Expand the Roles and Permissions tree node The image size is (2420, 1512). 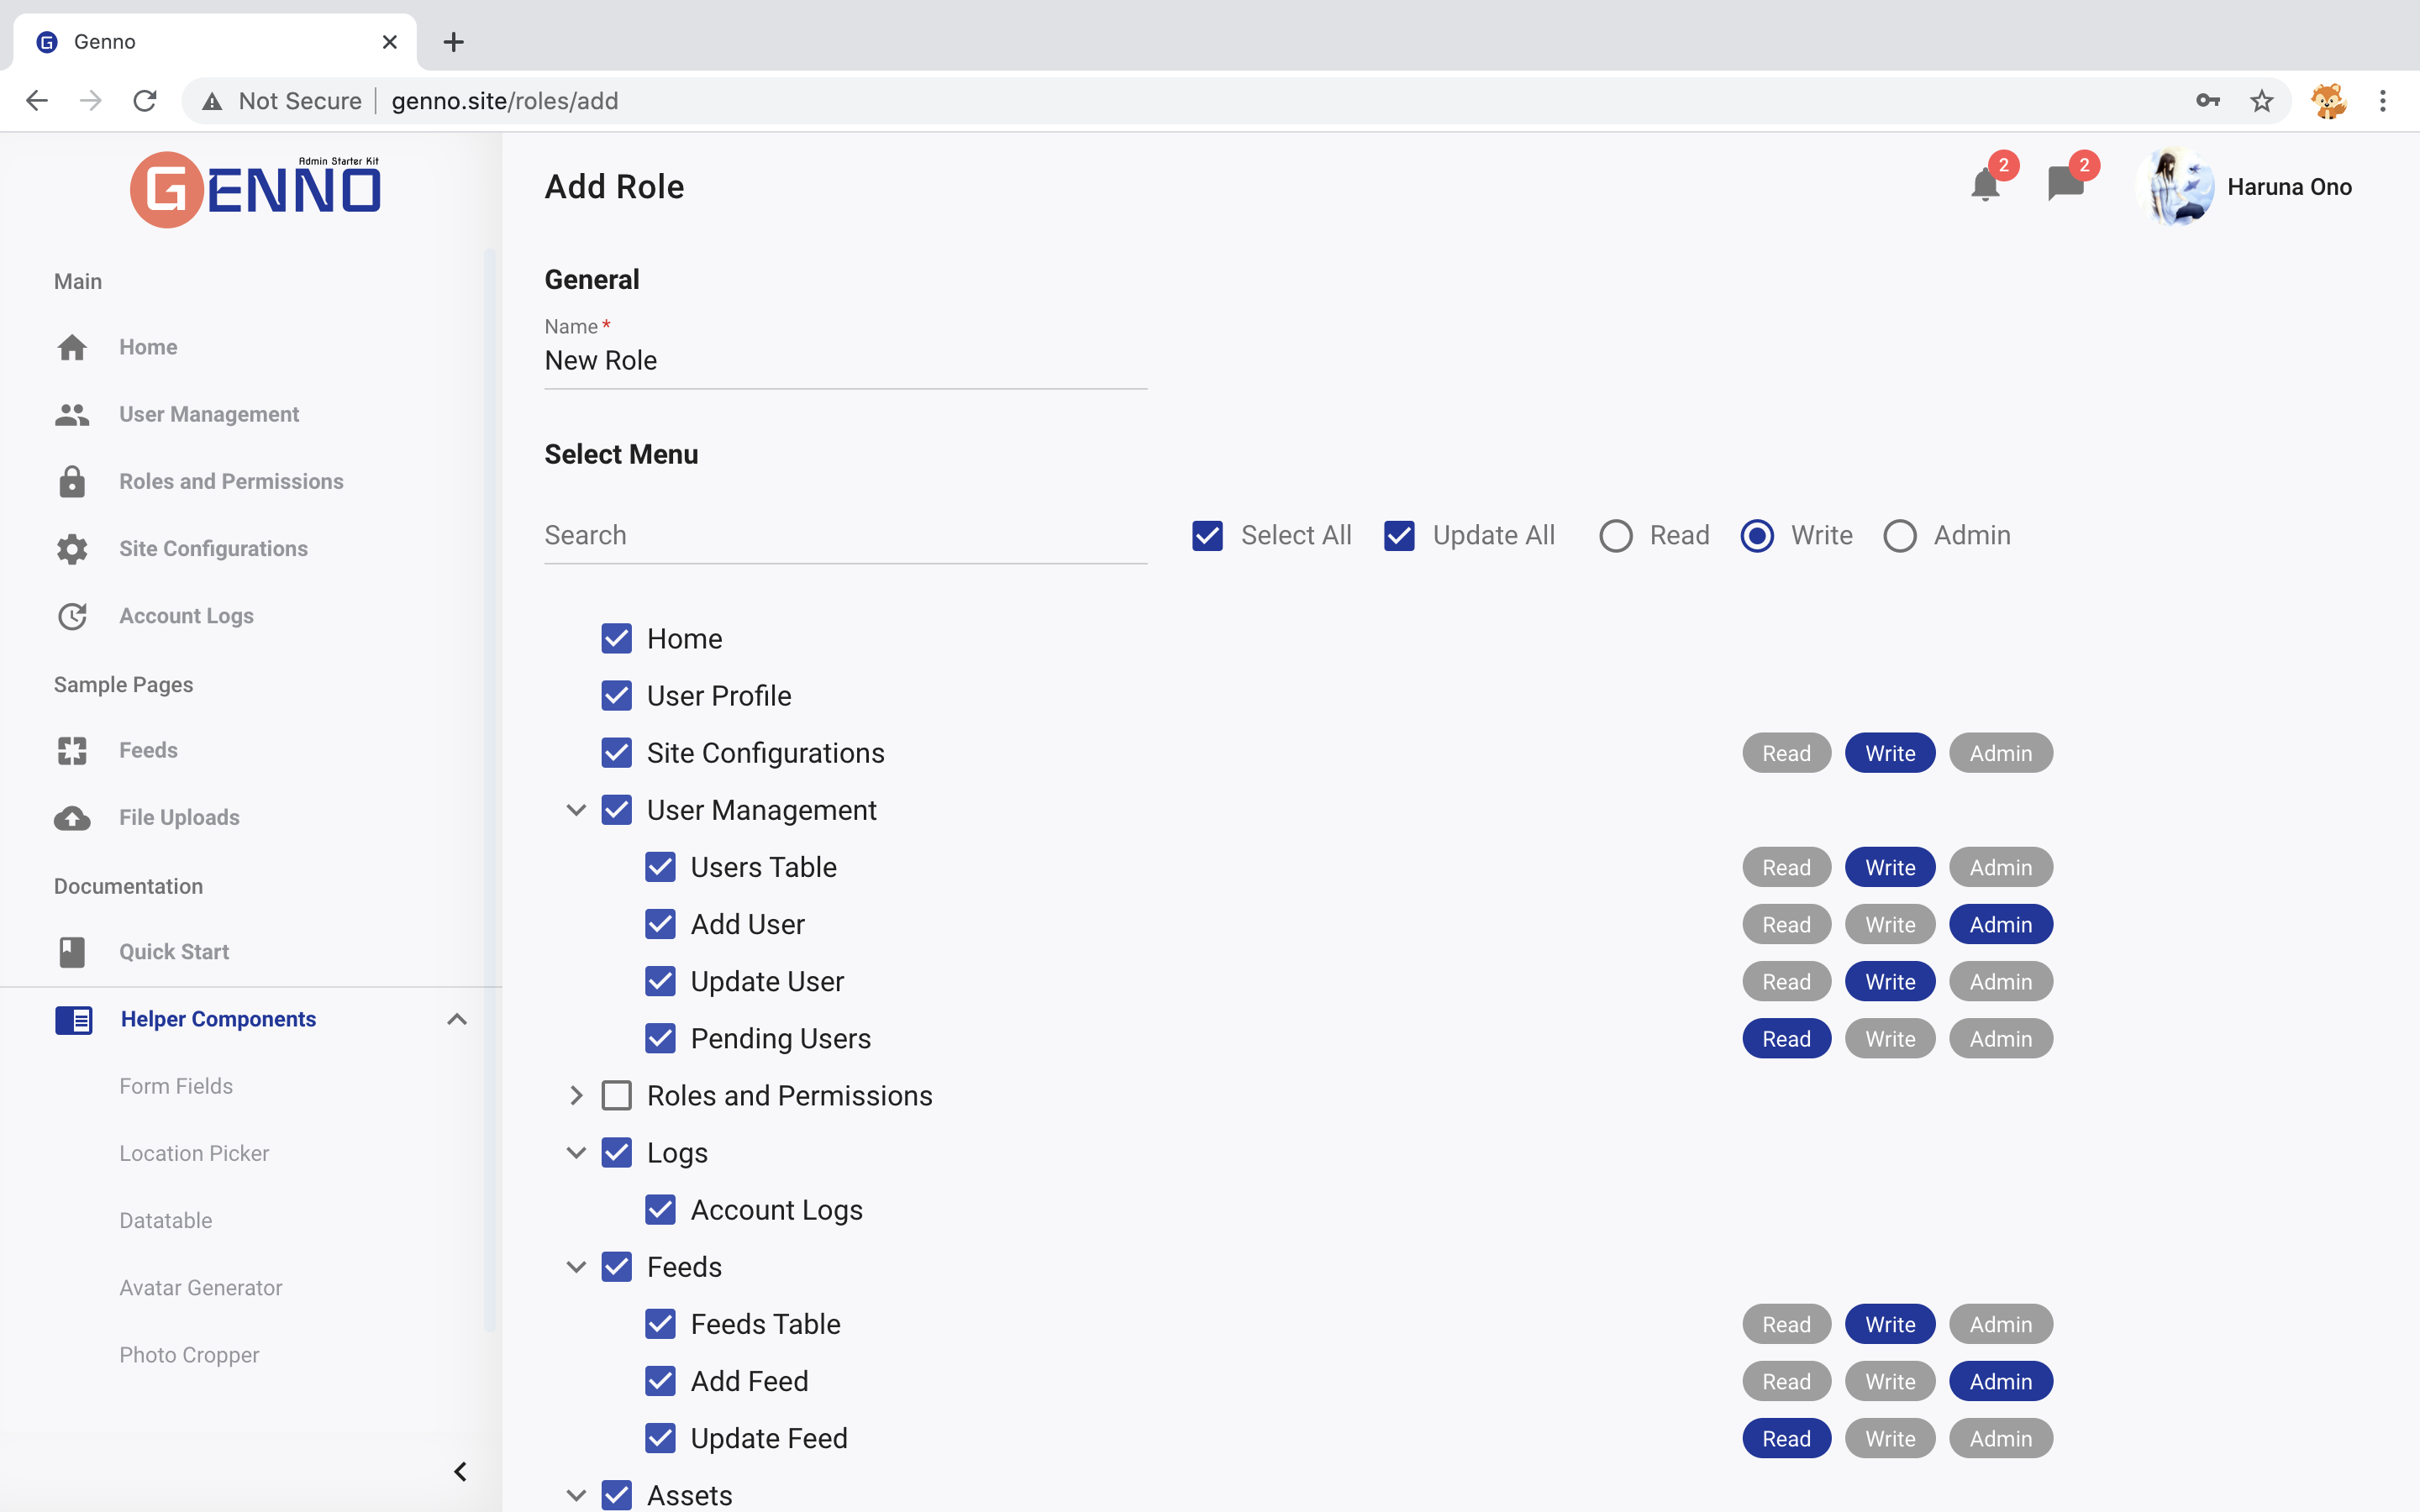coord(576,1096)
